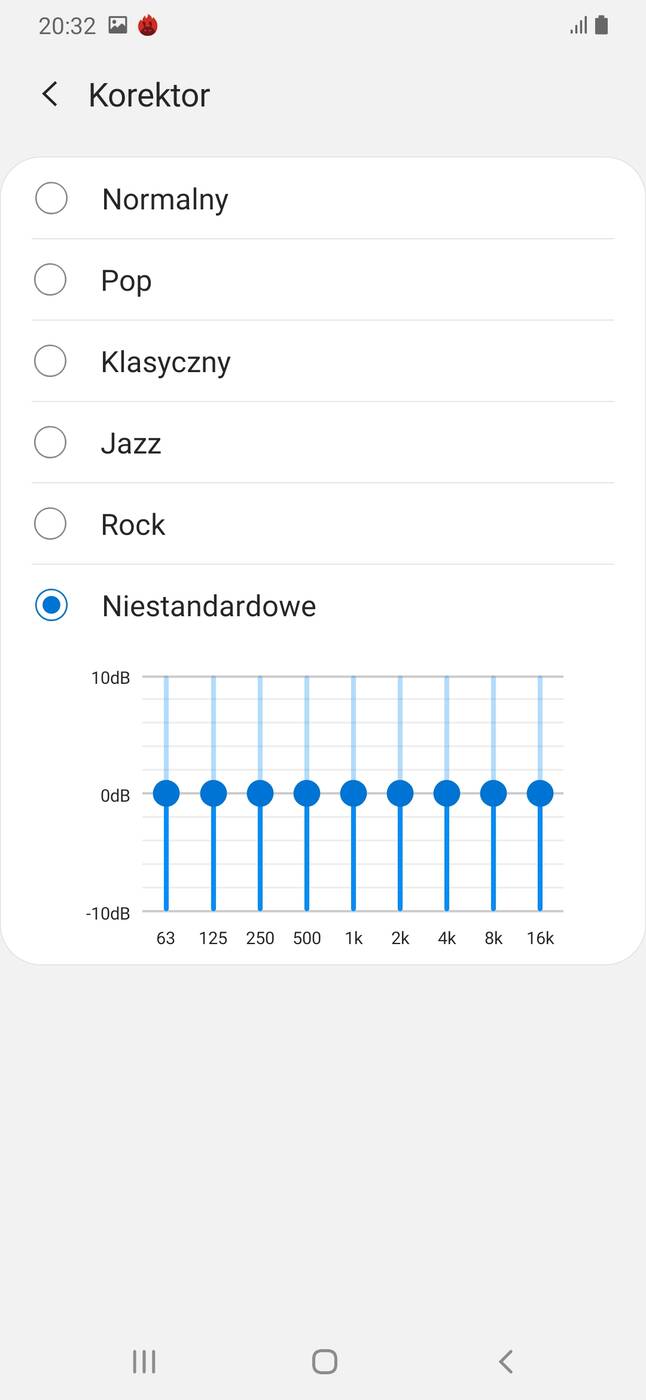
Task: Enable the Rock equalizer preset
Action: (x=51, y=524)
